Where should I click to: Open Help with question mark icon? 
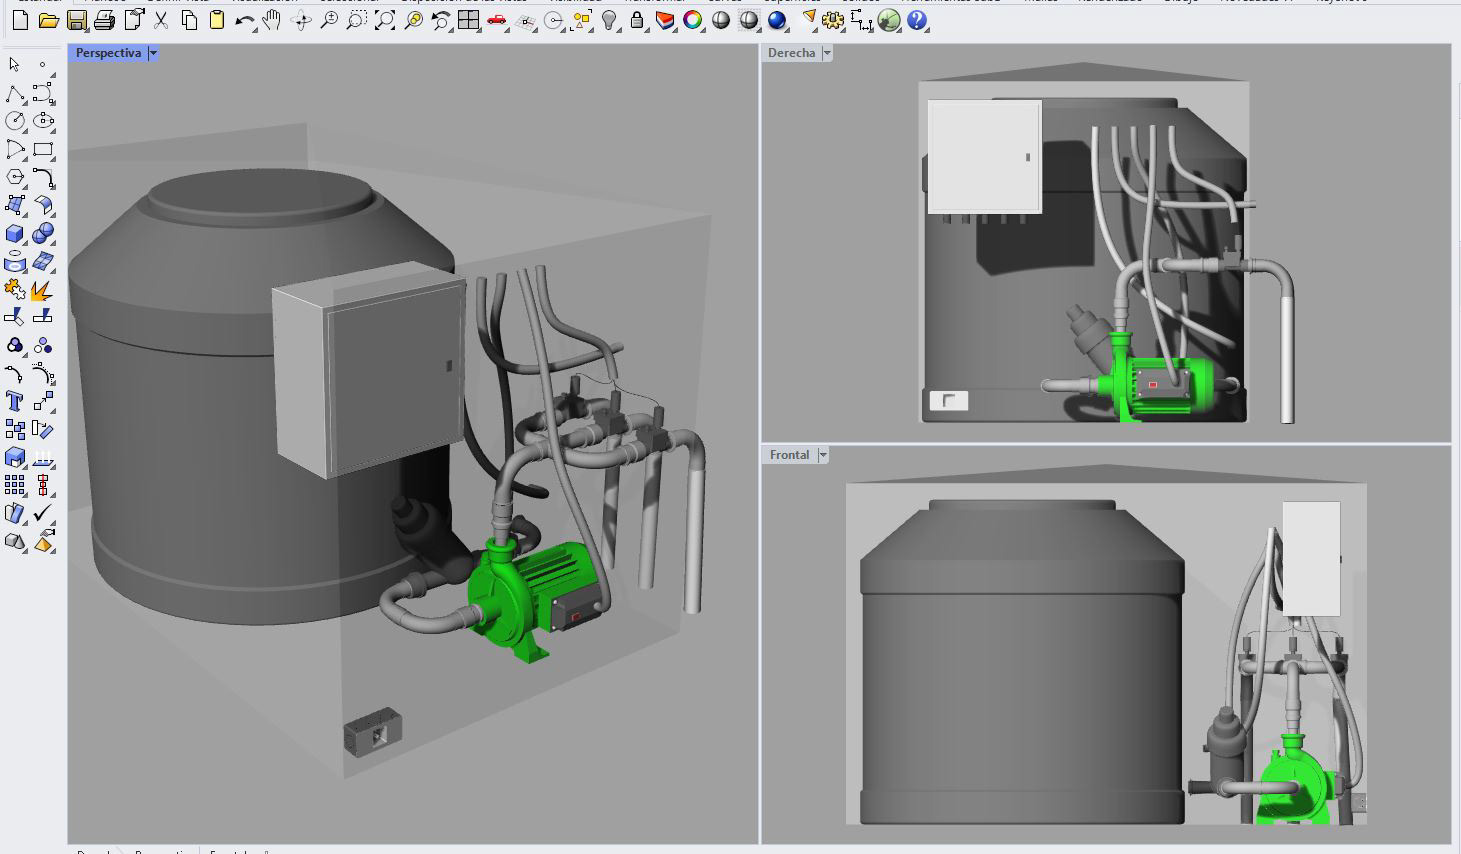[917, 20]
